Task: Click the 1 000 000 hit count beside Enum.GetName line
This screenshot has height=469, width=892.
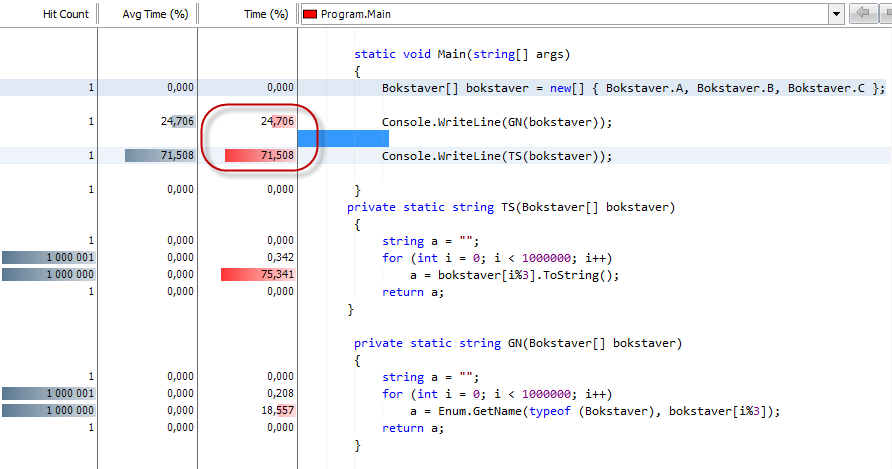Action: pyautogui.click(x=70, y=410)
